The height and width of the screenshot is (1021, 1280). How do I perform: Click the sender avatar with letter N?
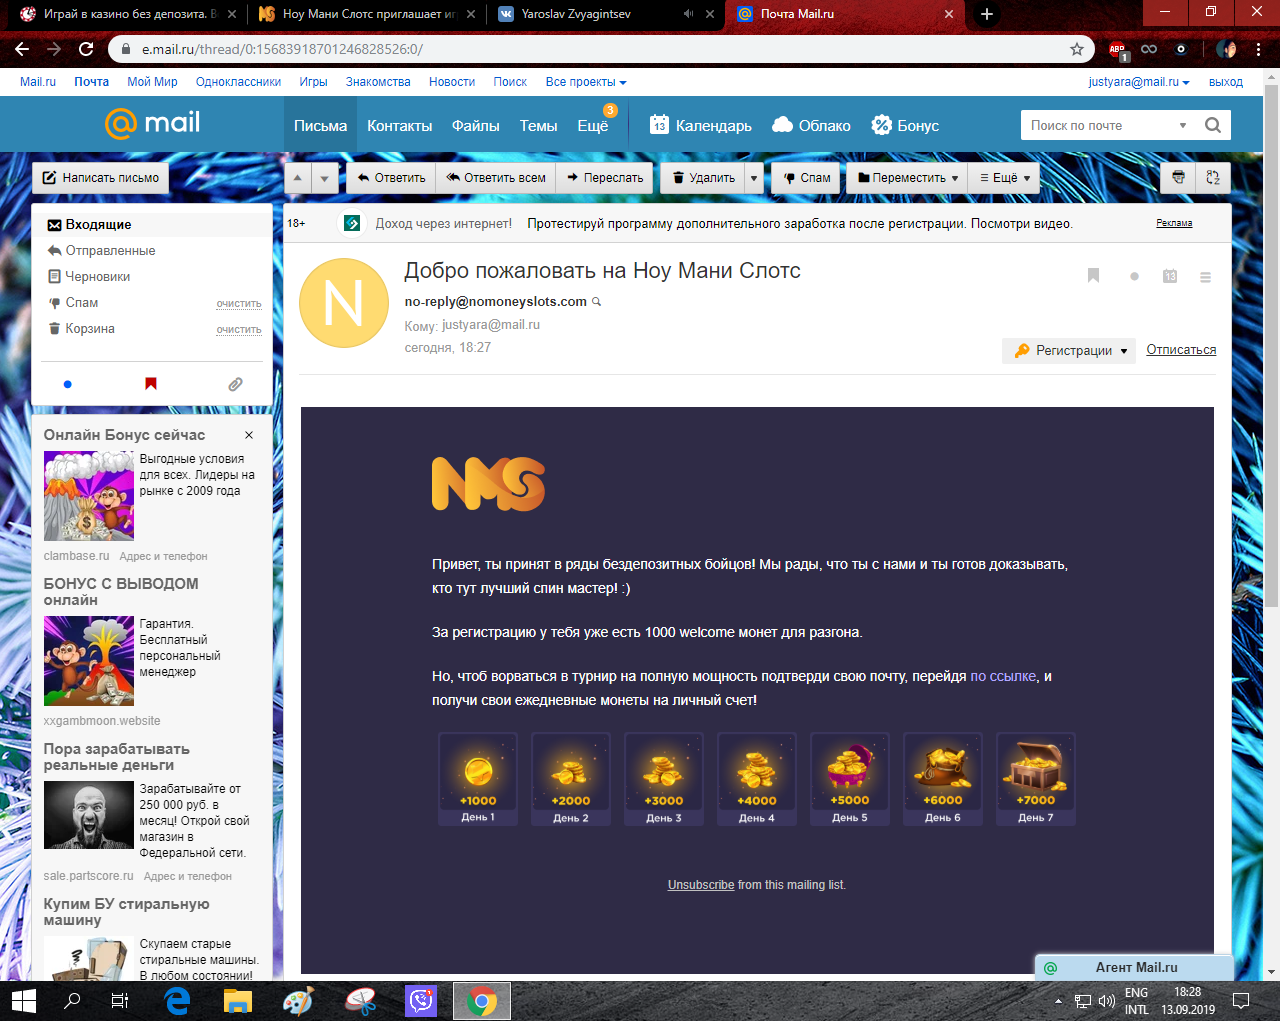tap(344, 303)
